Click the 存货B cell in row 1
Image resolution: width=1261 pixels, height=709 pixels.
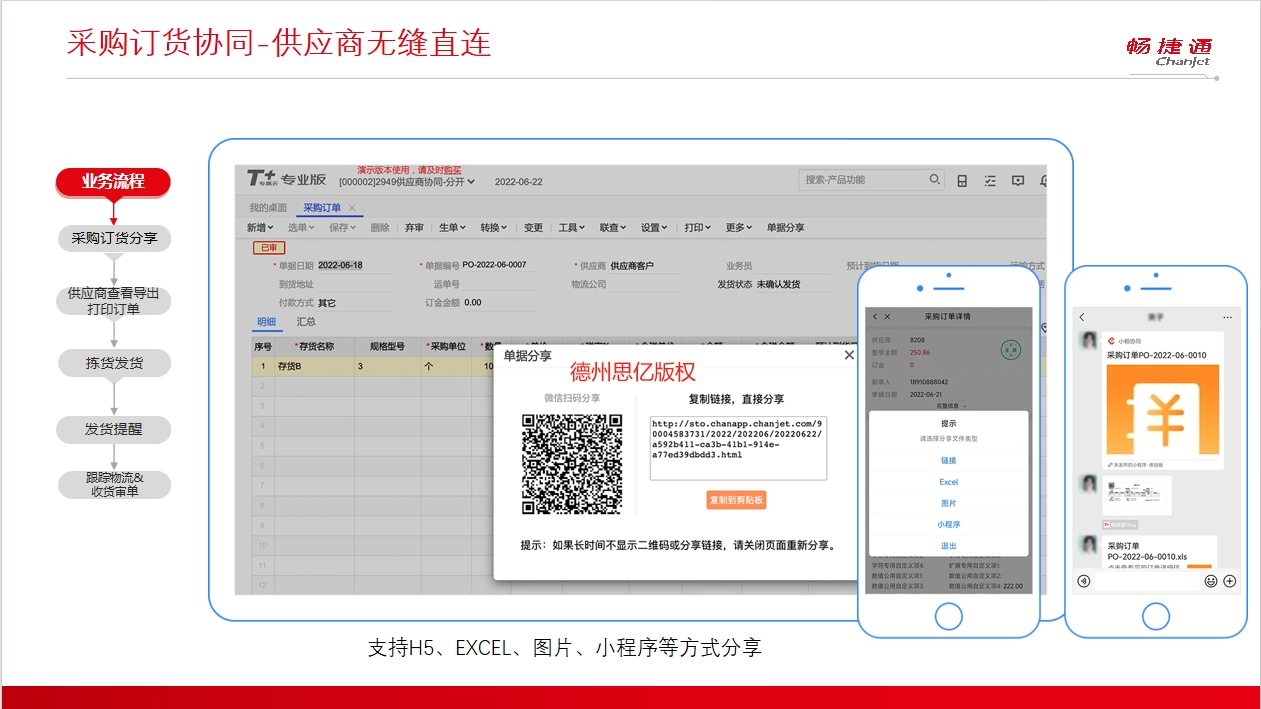[x=314, y=366]
